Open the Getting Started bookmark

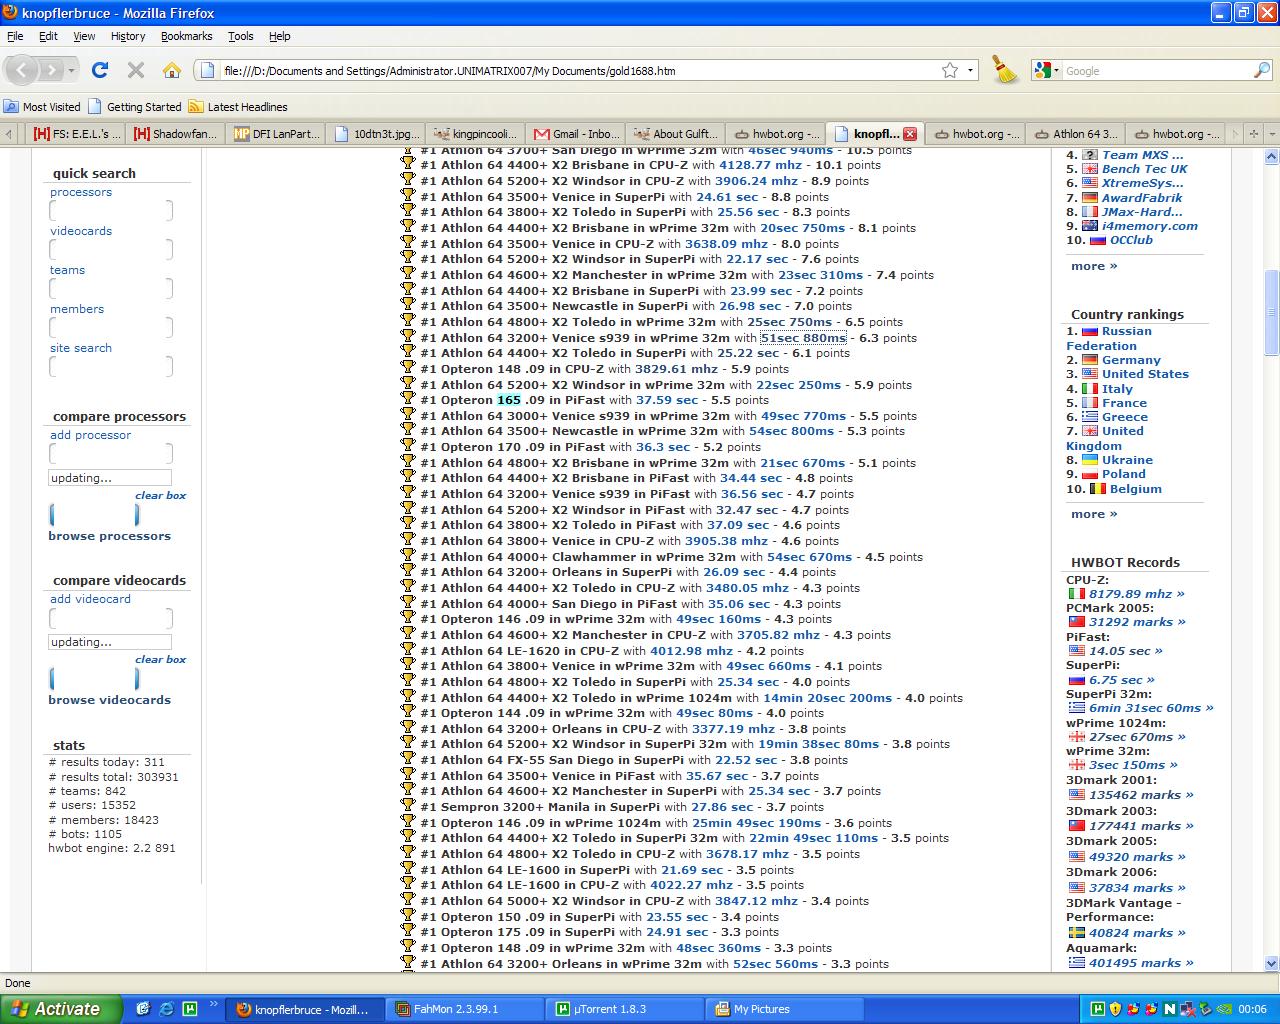tap(135, 107)
